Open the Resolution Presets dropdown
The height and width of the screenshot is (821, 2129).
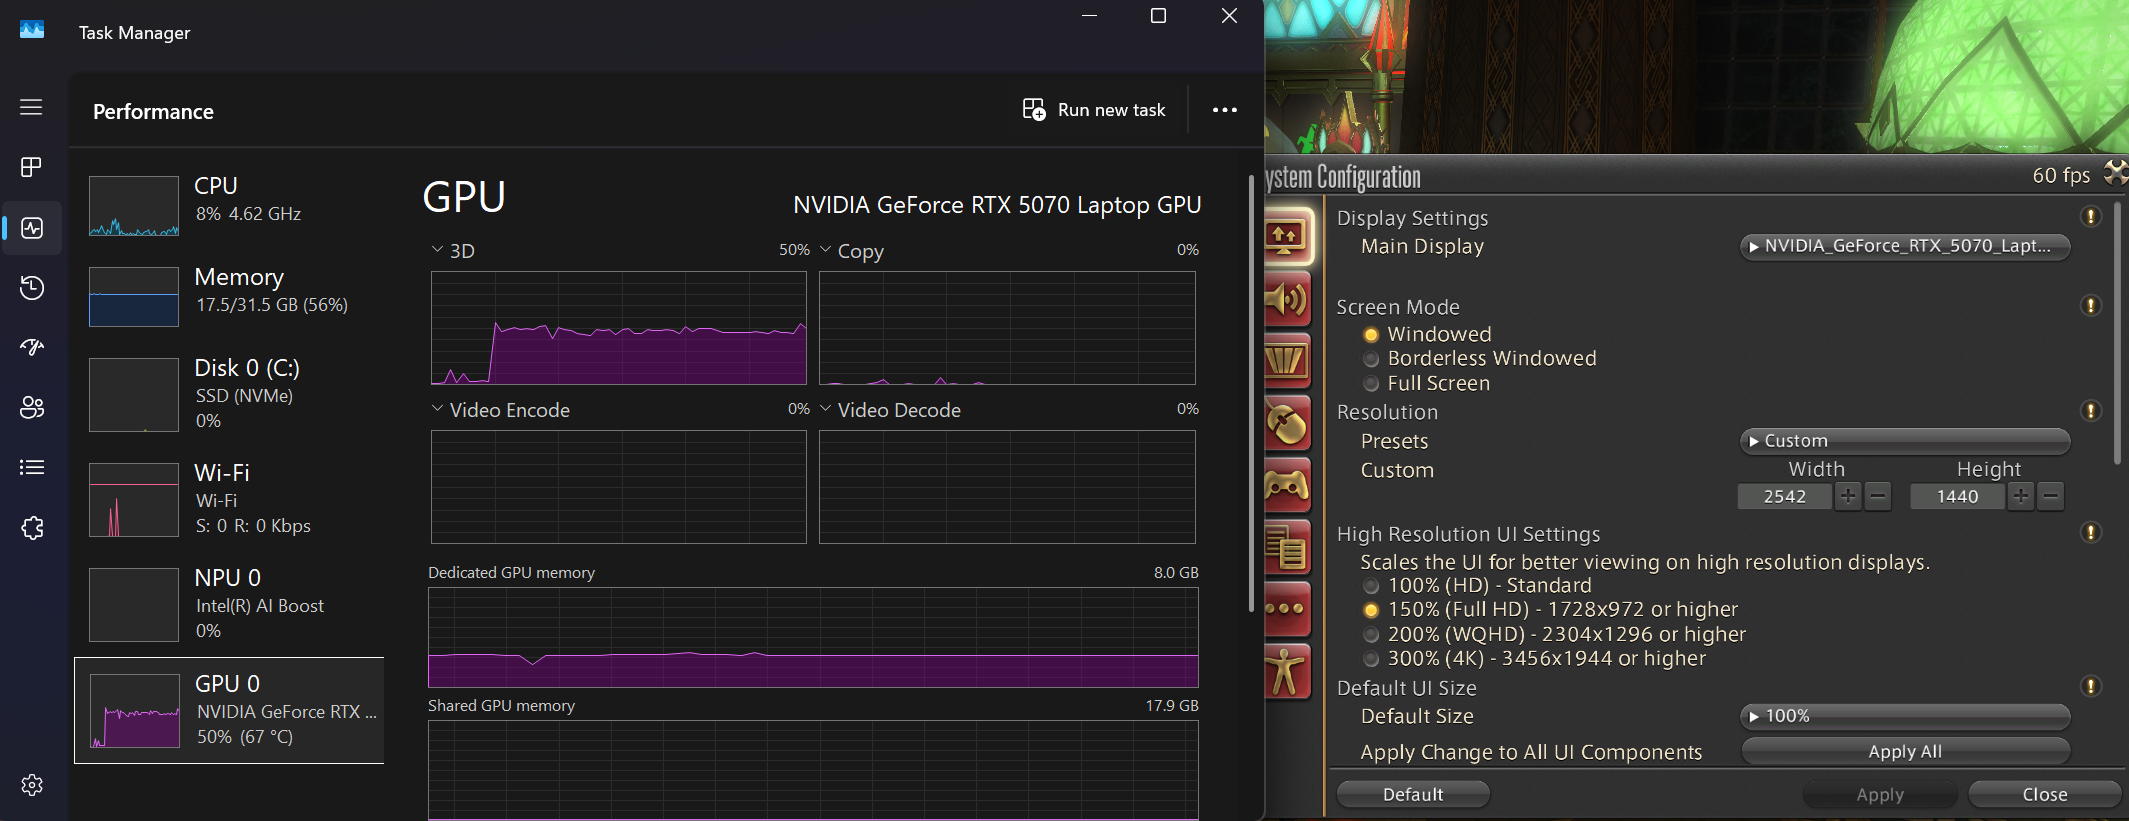[x=1905, y=441]
